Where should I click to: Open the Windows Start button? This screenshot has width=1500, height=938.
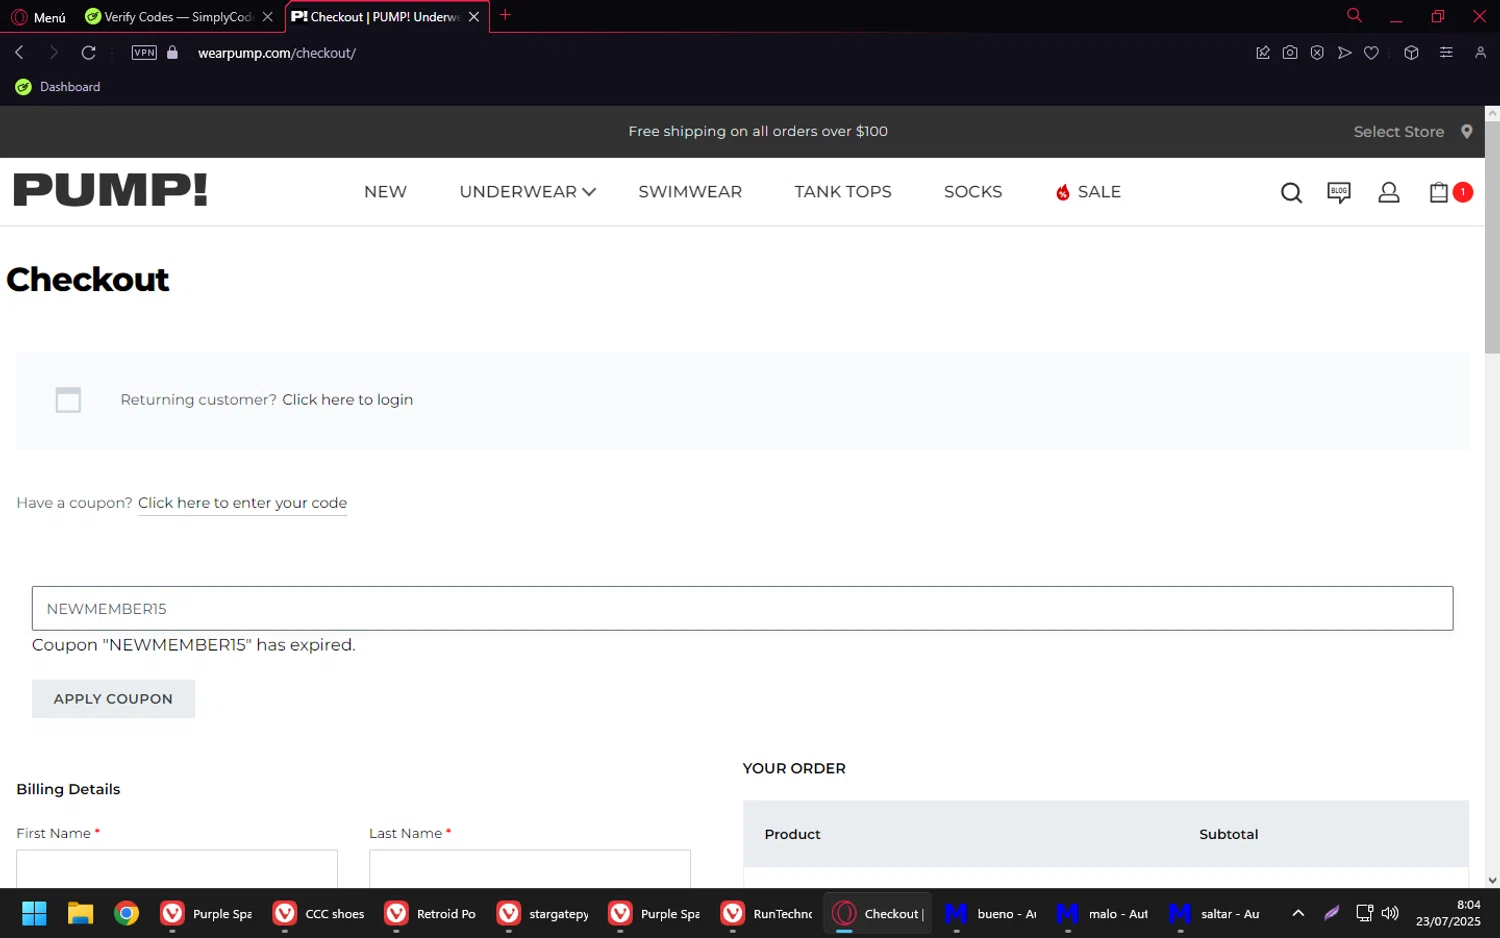[x=34, y=913]
